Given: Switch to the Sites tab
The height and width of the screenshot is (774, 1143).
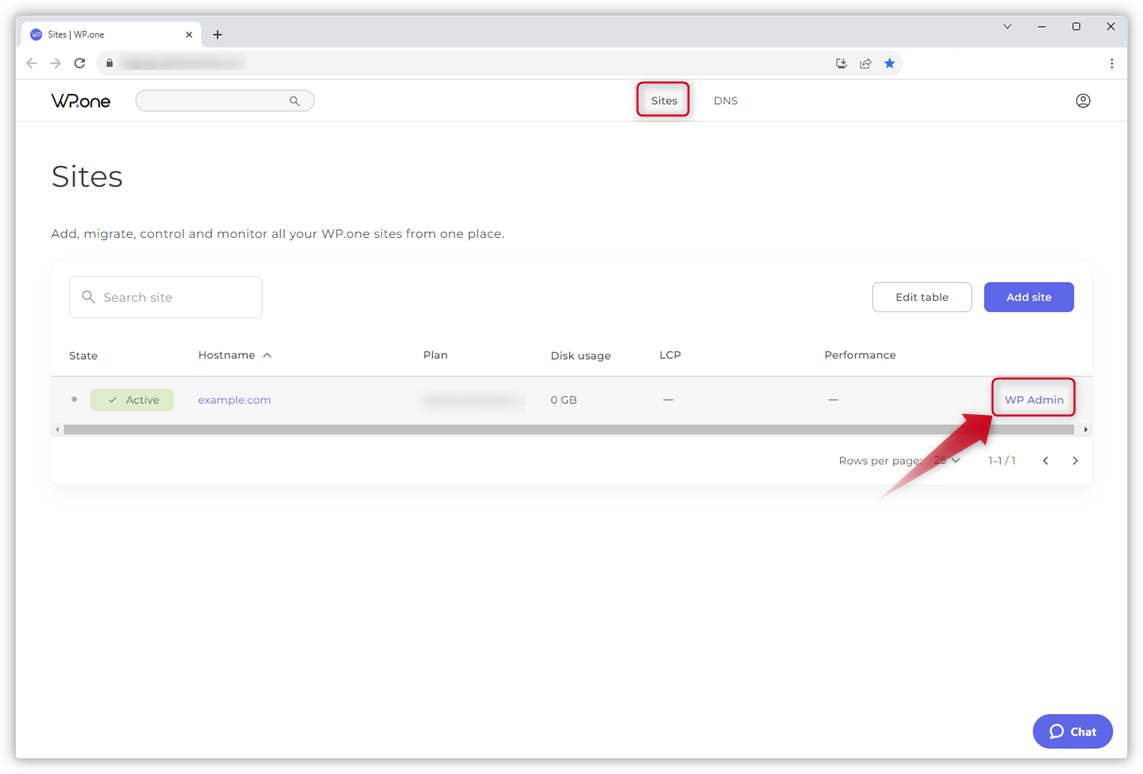Looking at the screenshot, I should tap(662, 100).
